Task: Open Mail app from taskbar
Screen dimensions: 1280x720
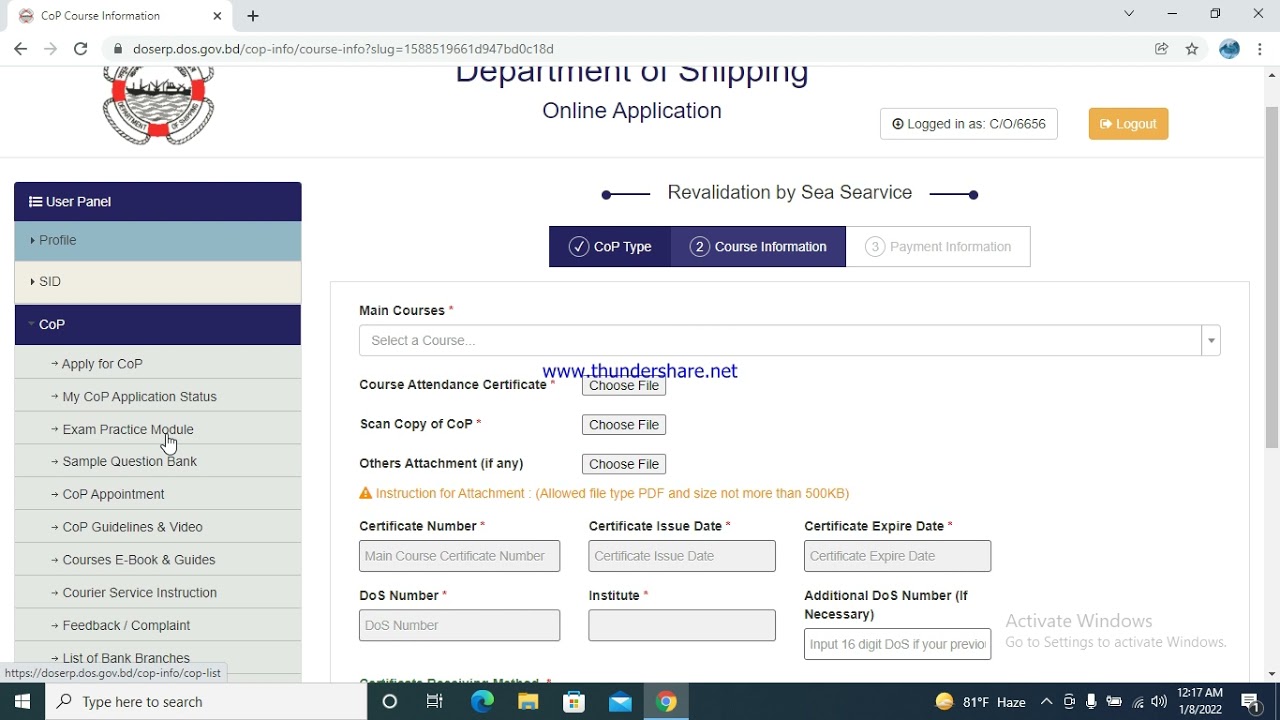Action: pos(620,701)
